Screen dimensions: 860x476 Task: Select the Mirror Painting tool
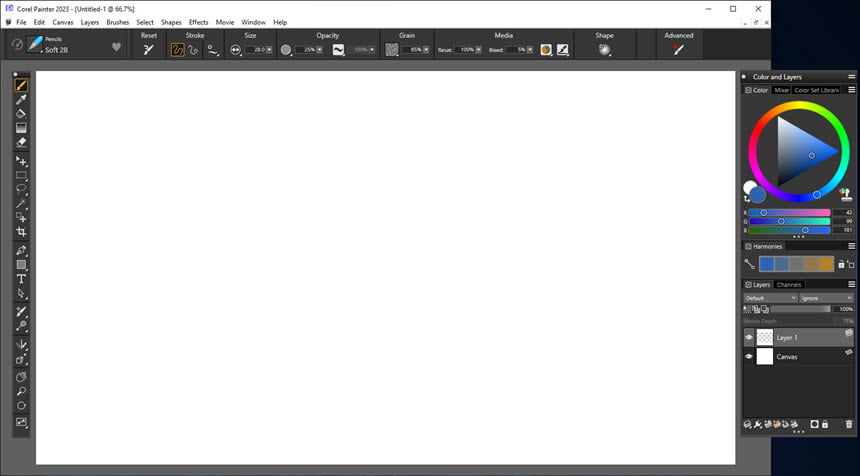click(x=21, y=345)
